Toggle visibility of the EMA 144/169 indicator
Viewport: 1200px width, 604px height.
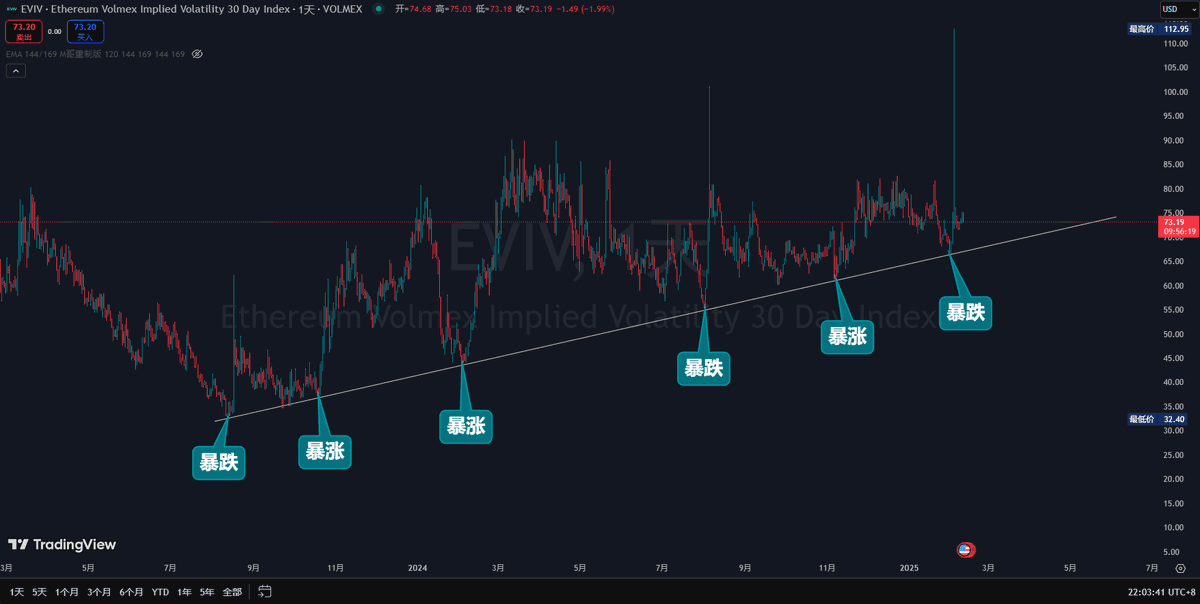click(197, 53)
